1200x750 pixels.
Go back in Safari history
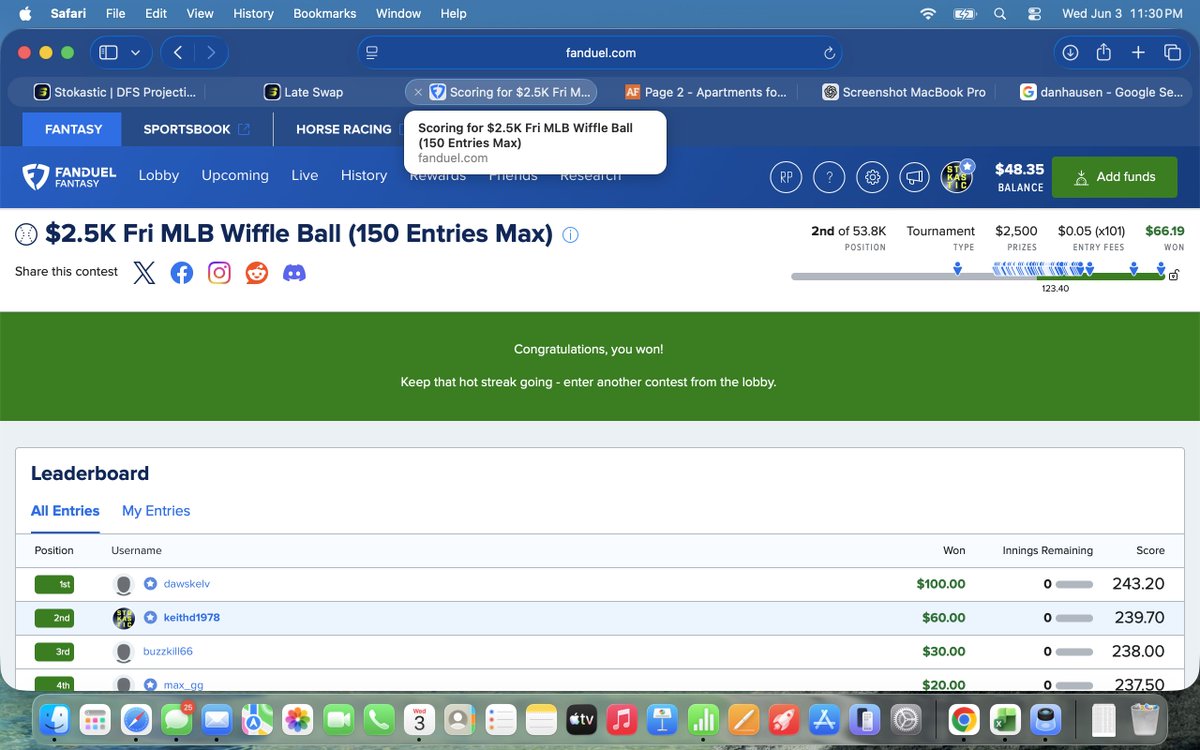point(178,53)
